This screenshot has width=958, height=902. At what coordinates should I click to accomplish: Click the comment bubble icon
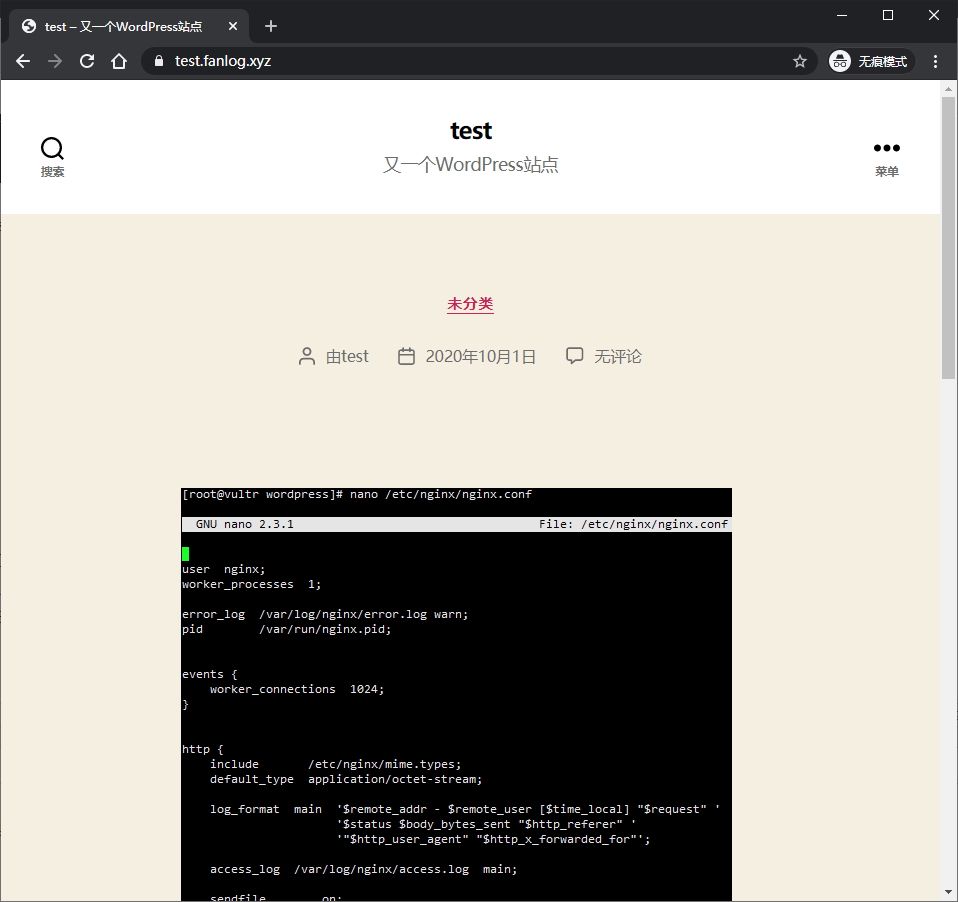coord(574,356)
